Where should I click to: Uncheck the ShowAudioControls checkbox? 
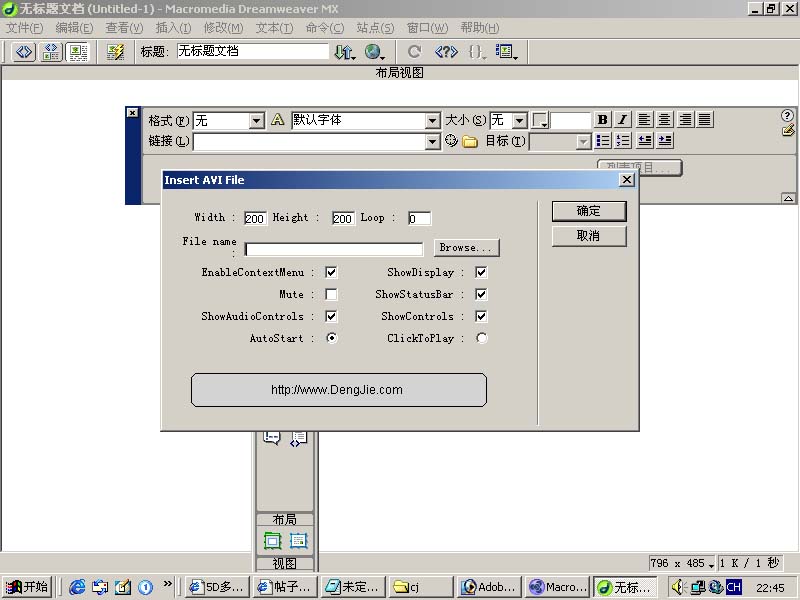pyautogui.click(x=331, y=316)
